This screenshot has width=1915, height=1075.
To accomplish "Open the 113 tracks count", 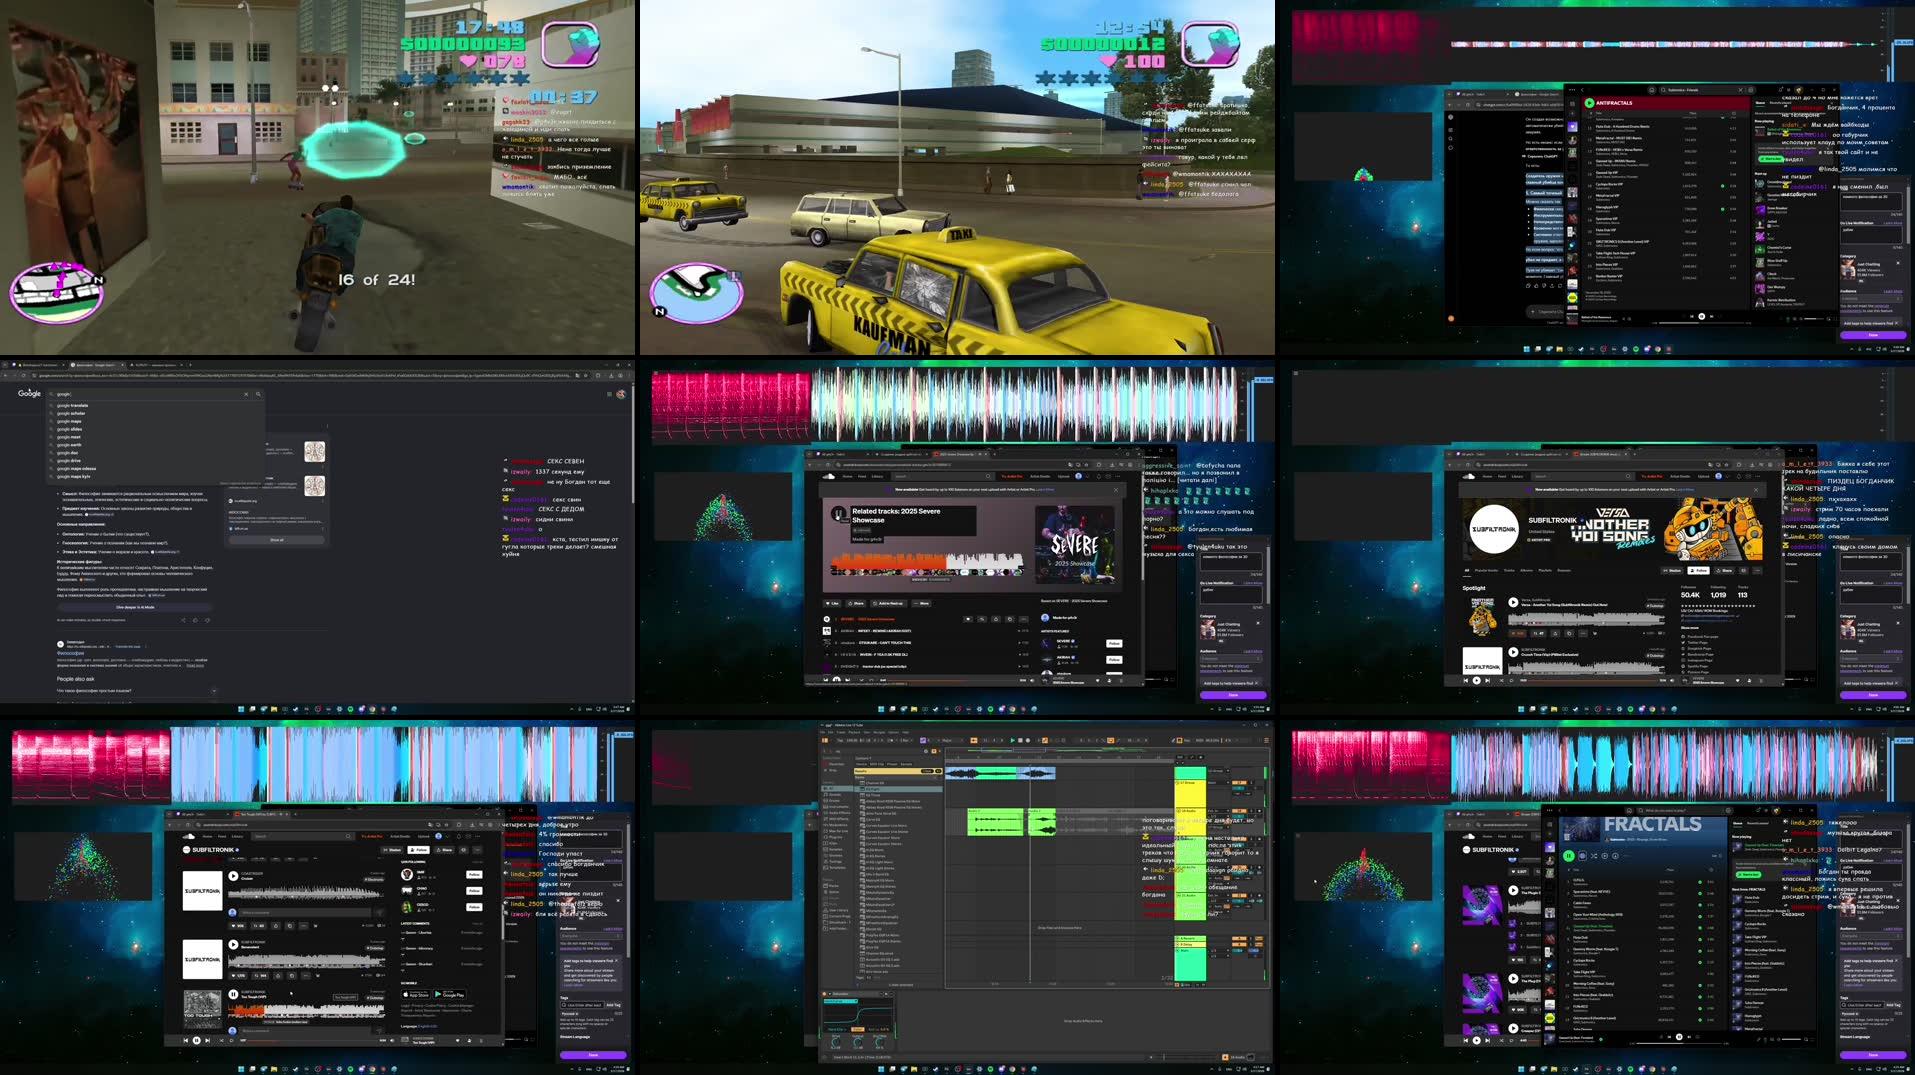I will 1742,595.
